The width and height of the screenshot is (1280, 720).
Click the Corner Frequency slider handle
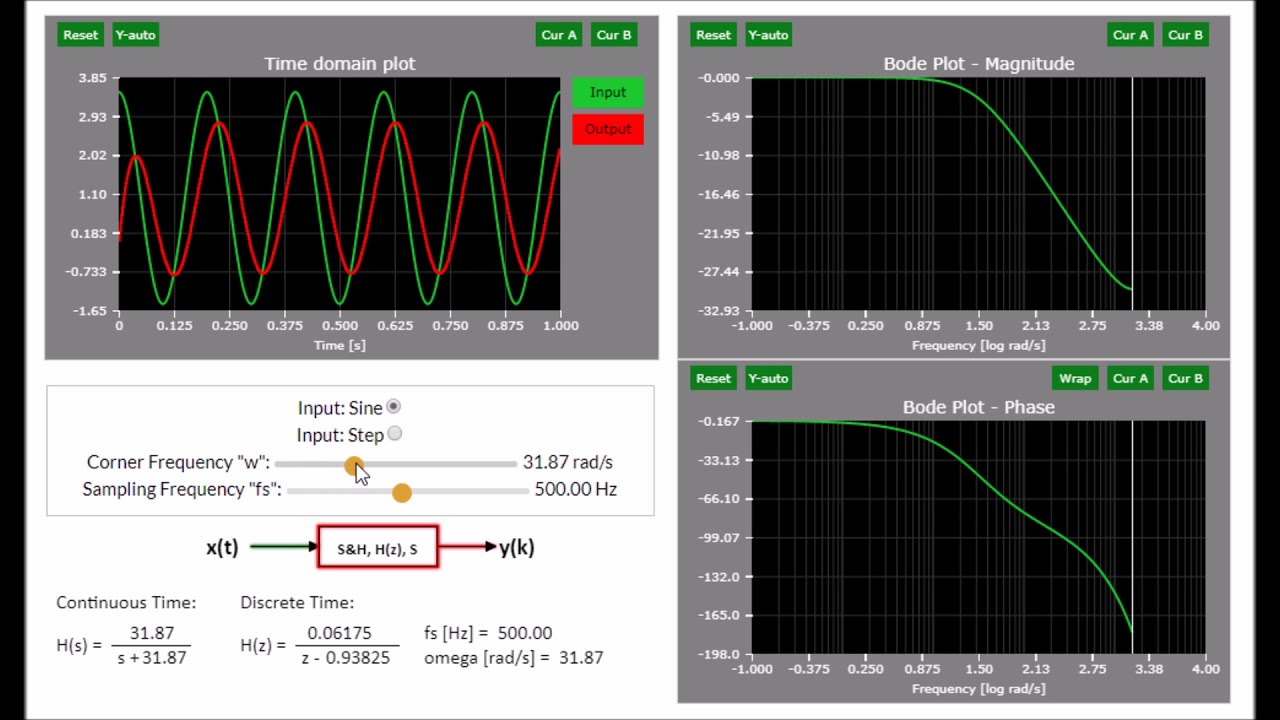354,466
